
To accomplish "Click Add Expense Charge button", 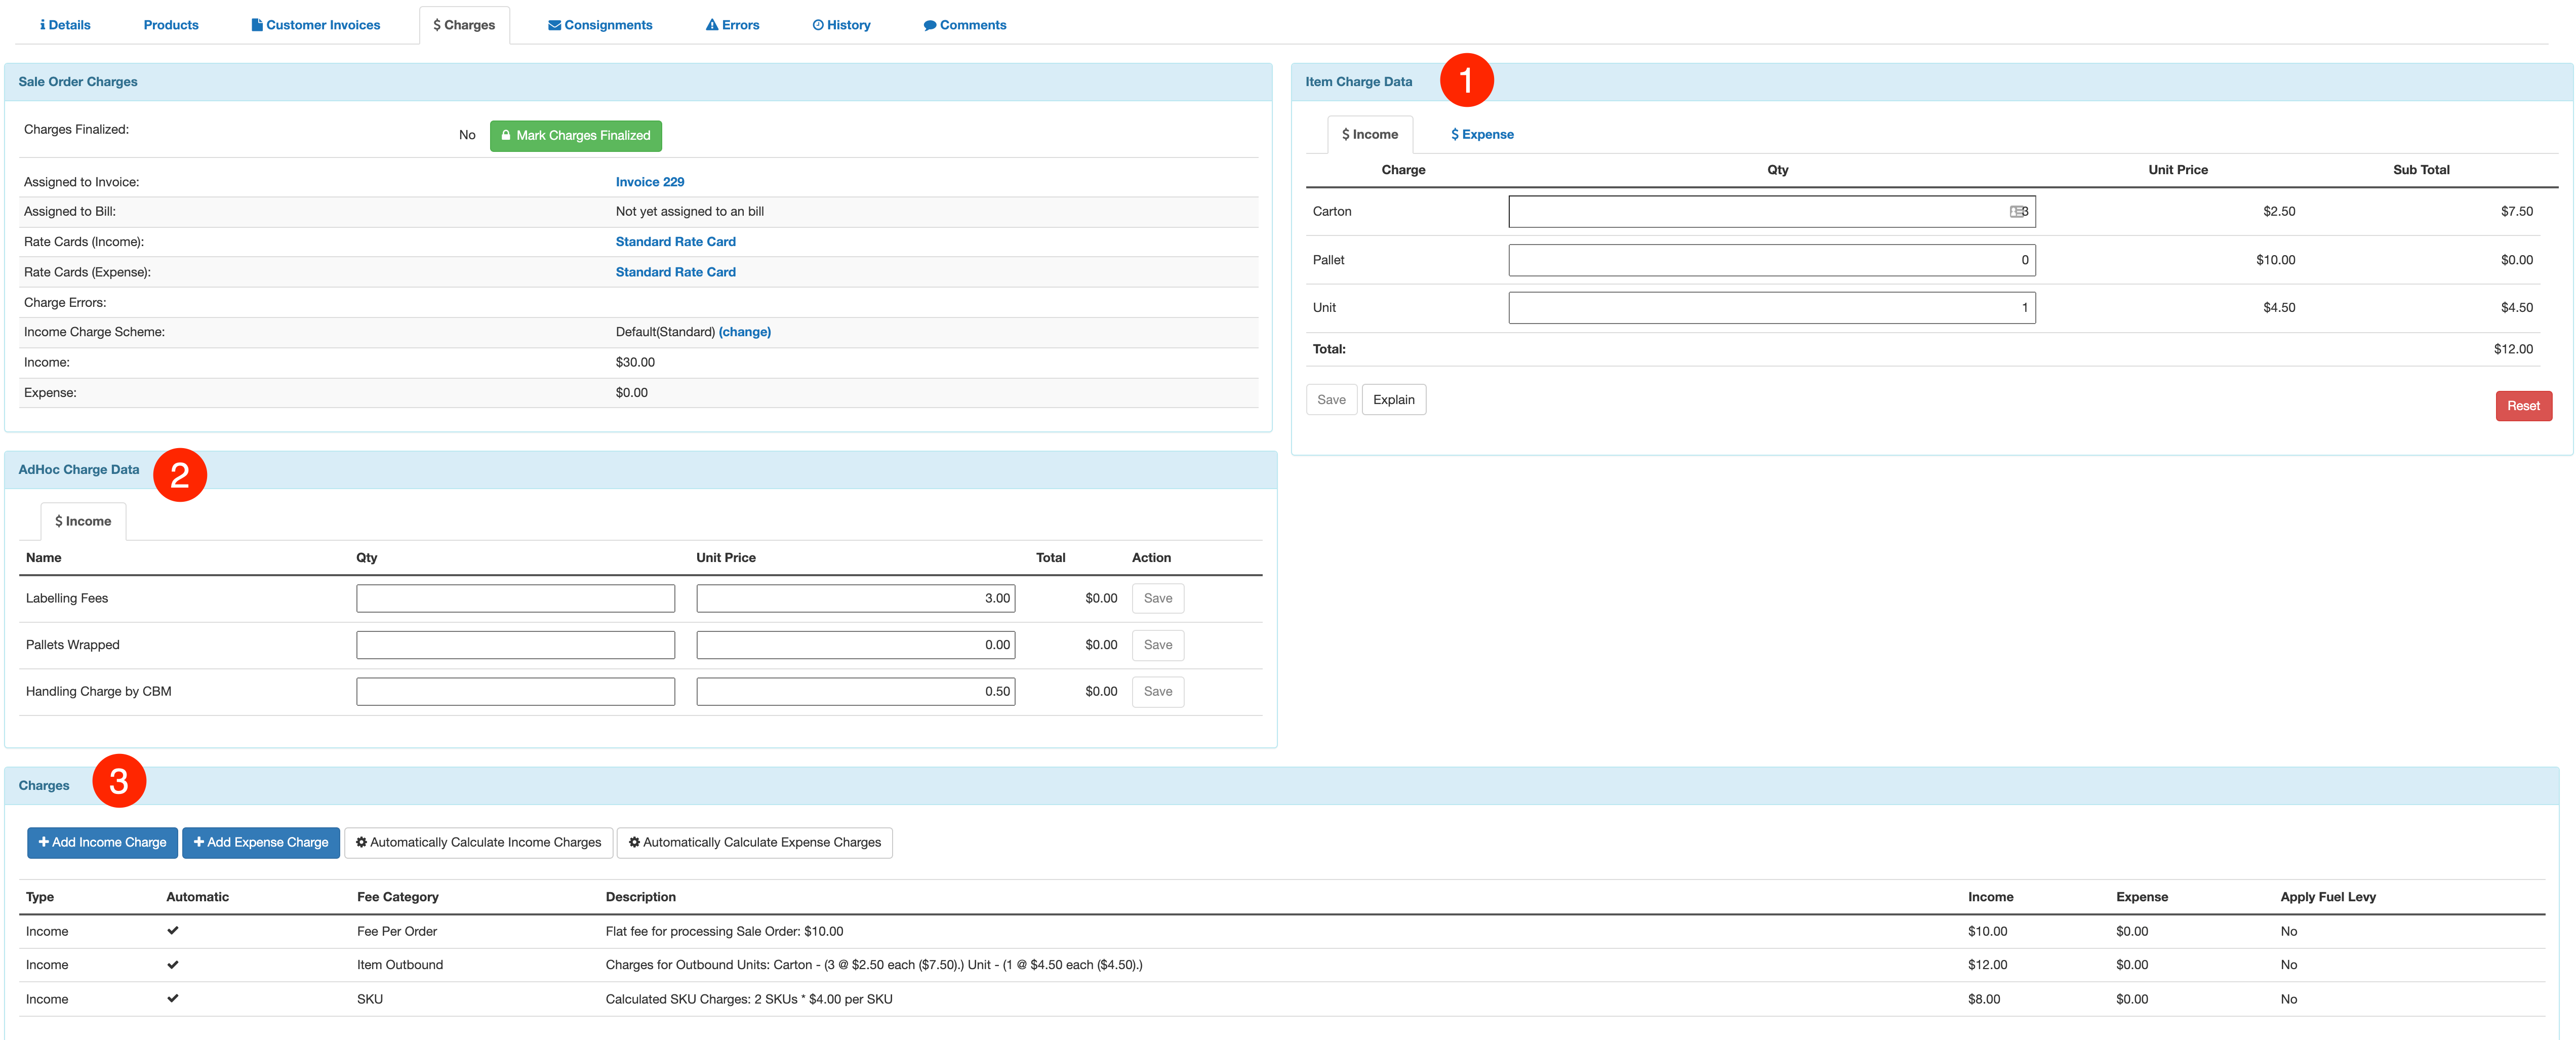I will click(260, 843).
